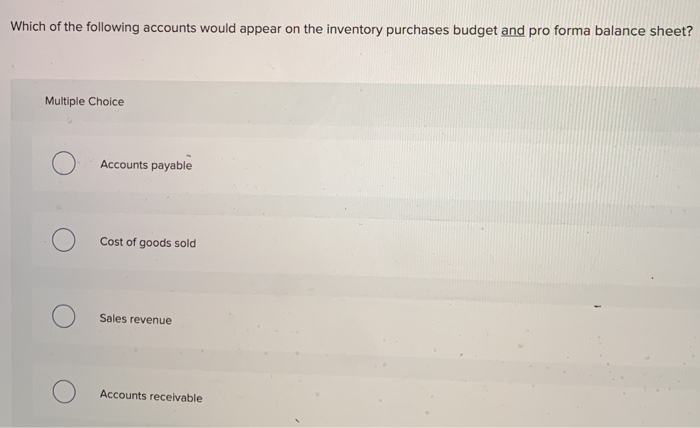Select the Cost of goods sold radio button

tap(63, 240)
